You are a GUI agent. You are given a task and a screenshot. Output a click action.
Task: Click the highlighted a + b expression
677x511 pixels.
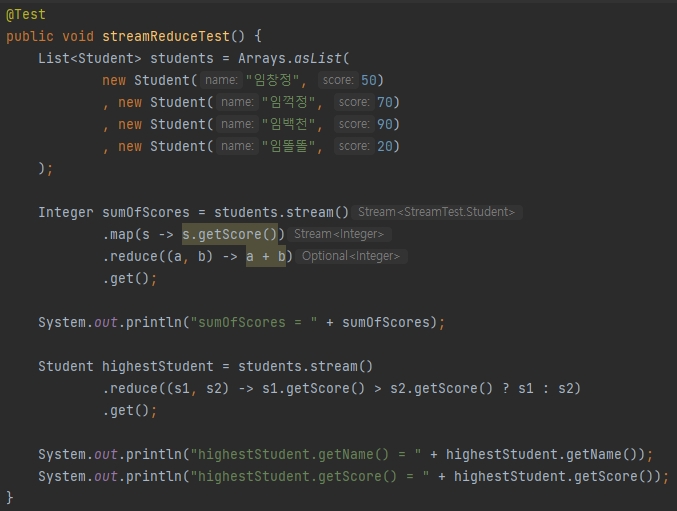(266, 256)
